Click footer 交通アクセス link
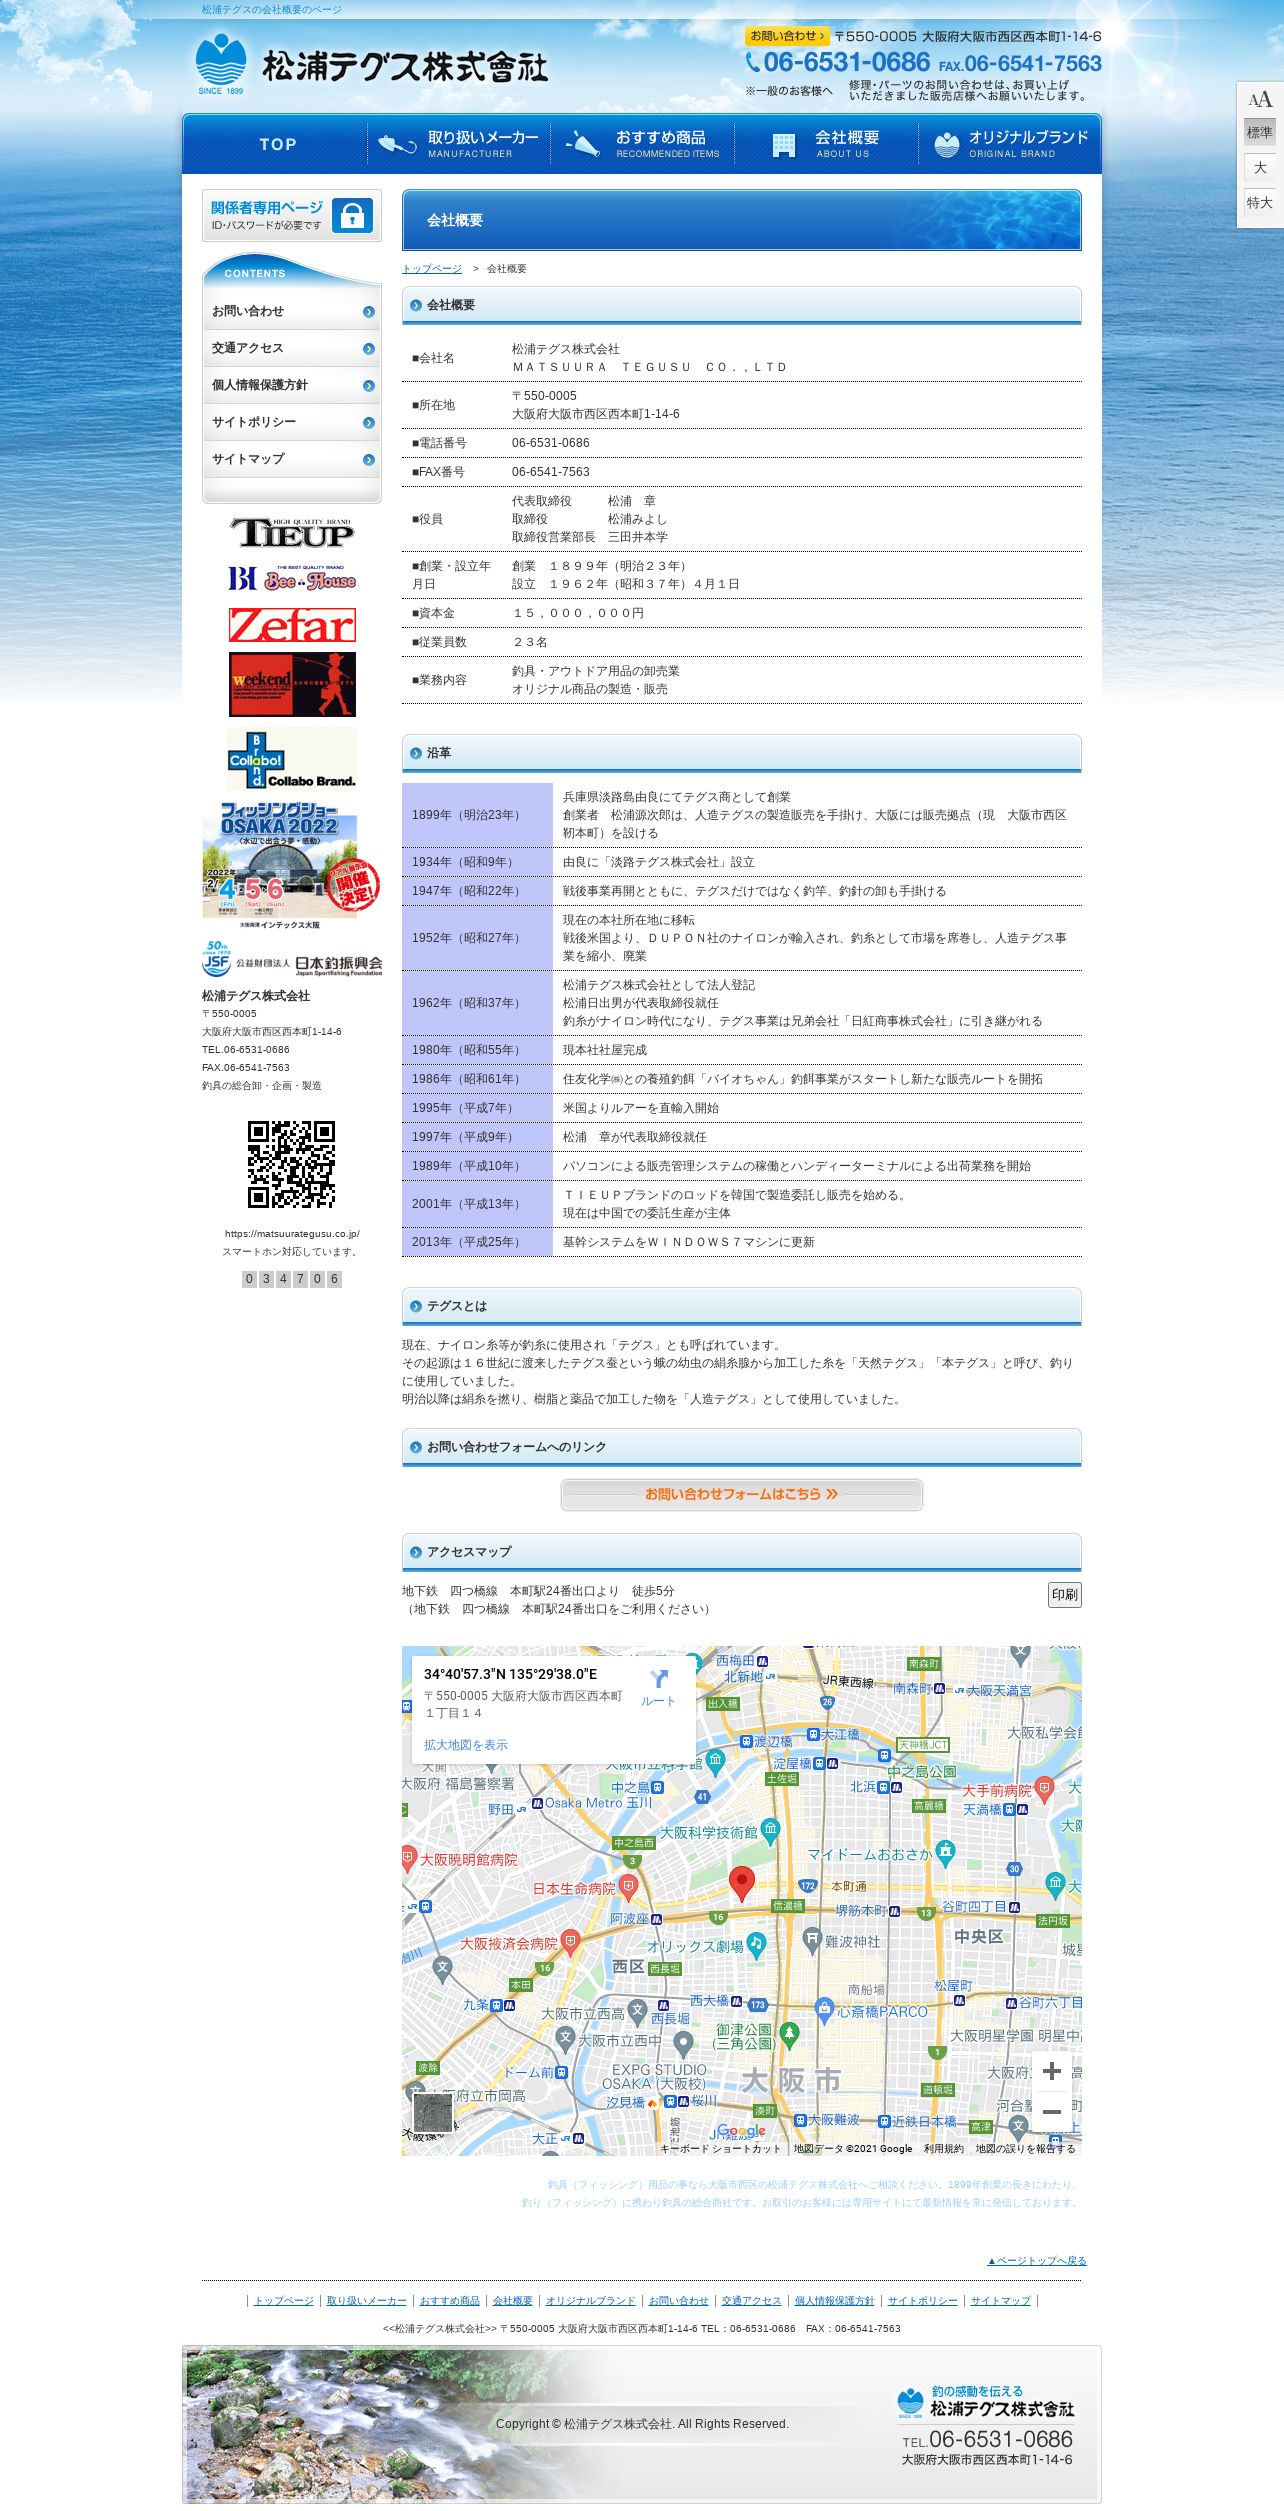This screenshot has width=1284, height=2511. (752, 2300)
